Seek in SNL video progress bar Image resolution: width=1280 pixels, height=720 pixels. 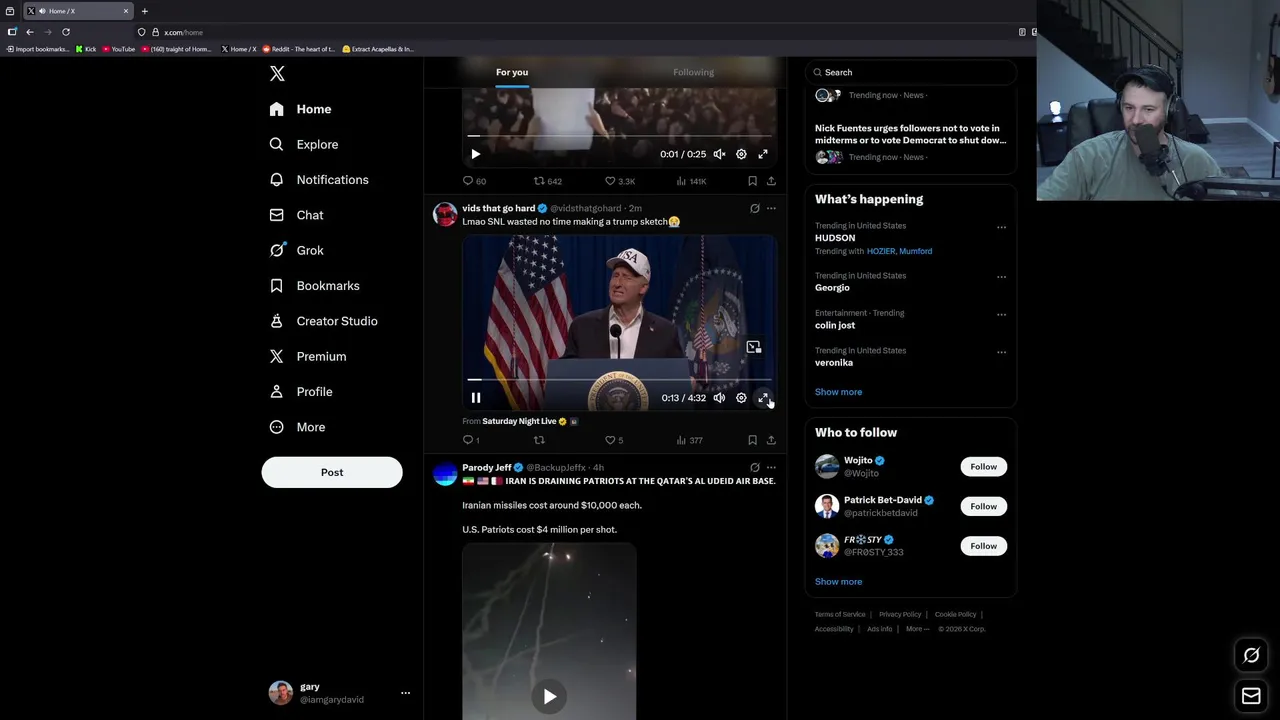coord(620,380)
